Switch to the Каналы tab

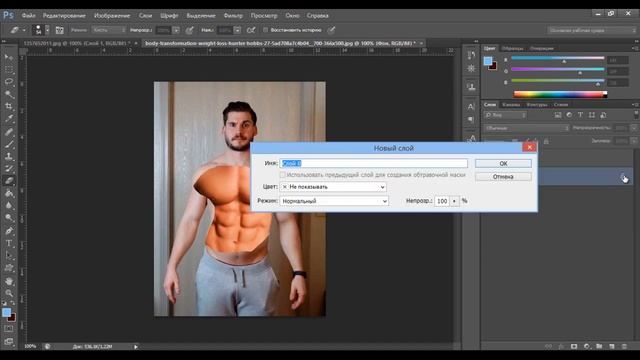511,104
